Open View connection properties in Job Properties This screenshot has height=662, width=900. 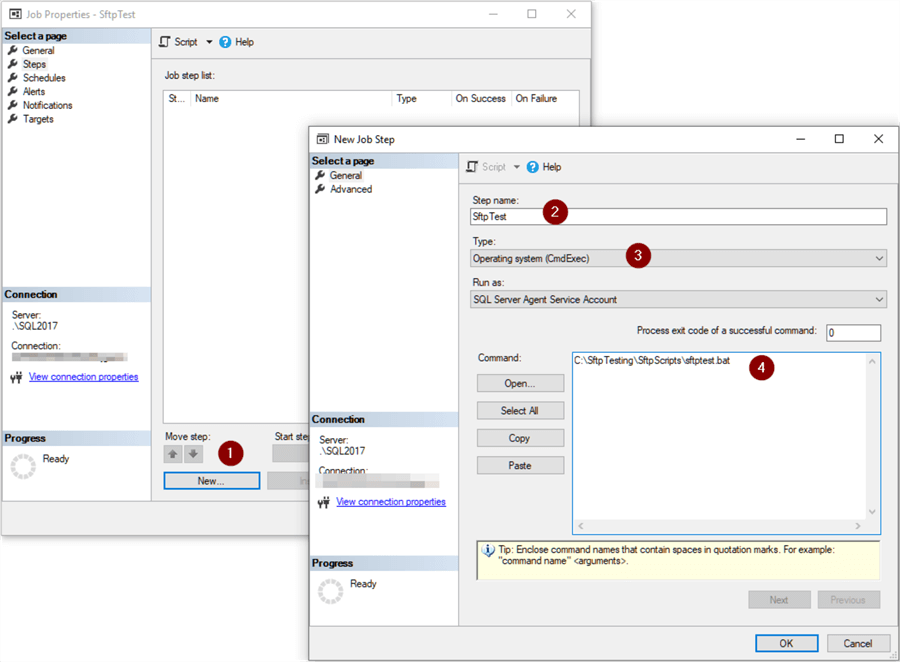coord(84,377)
